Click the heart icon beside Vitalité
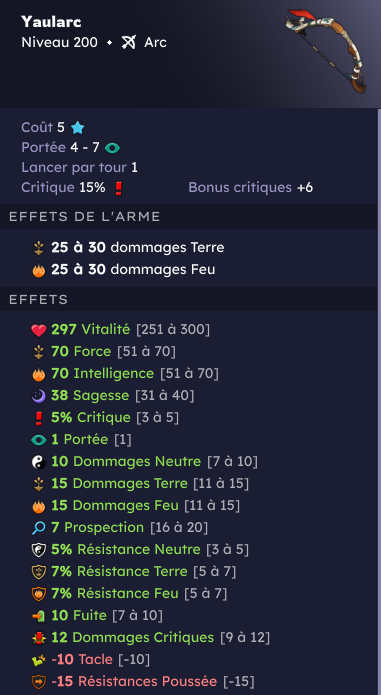 [39, 330]
